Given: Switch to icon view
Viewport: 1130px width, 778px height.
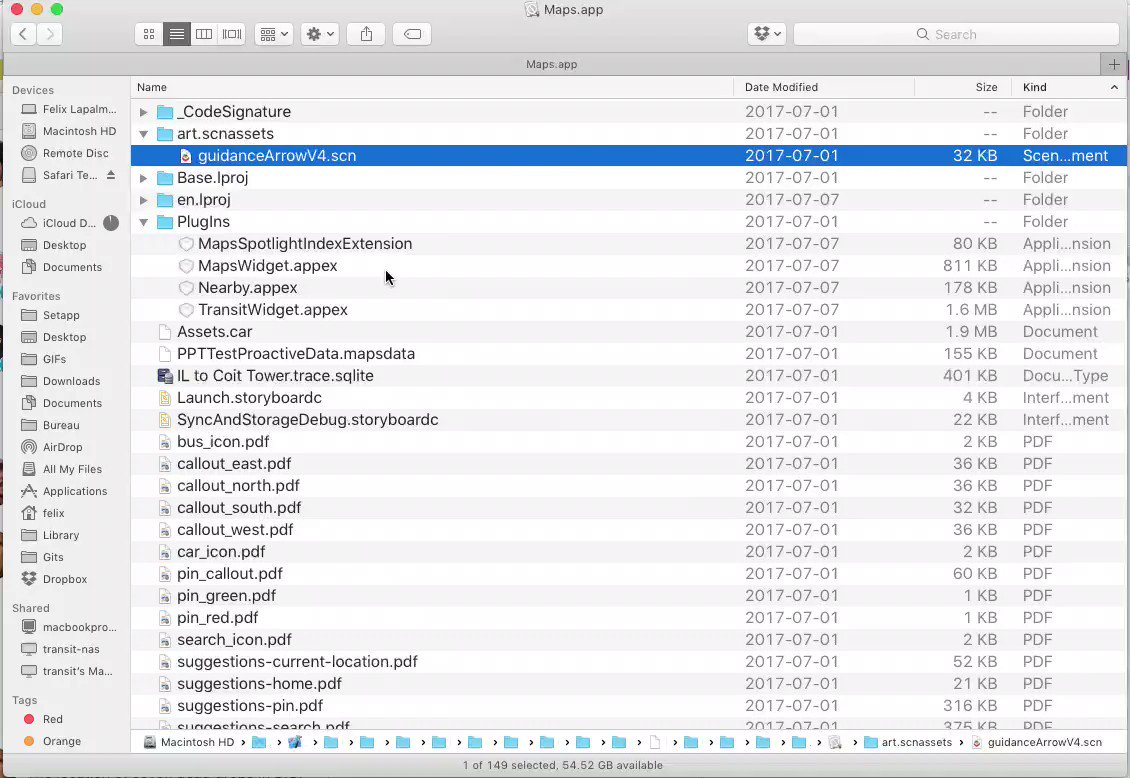Looking at the screenshot, I should pos(148,34).
